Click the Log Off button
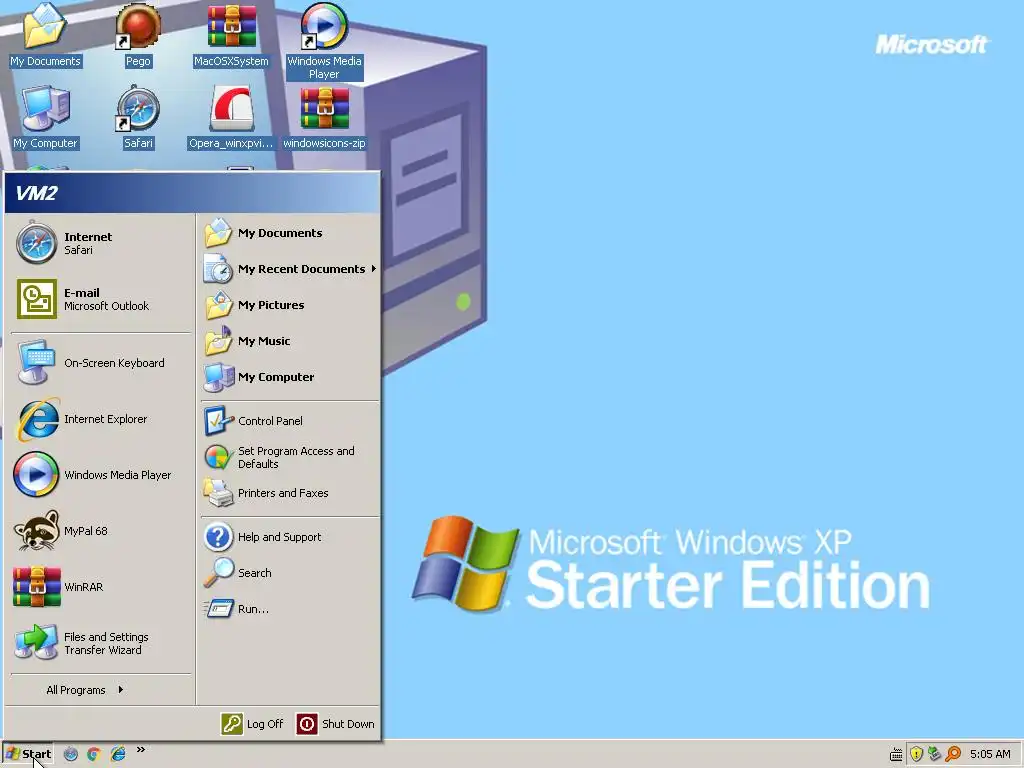Image resolution: width=1024 pixels, height=768 pixels. 253,724
